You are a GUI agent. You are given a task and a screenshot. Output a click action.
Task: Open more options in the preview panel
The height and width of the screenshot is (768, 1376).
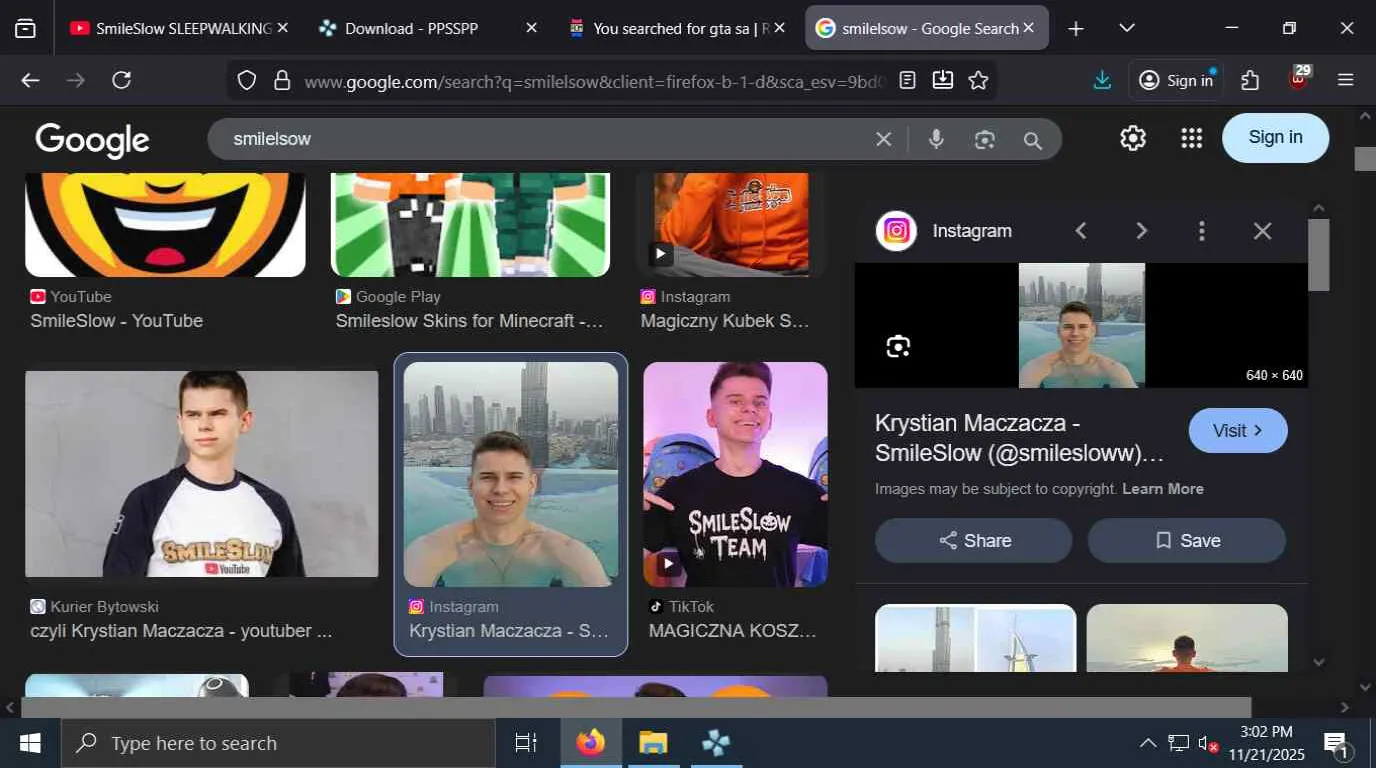[x=1202, y=231]
